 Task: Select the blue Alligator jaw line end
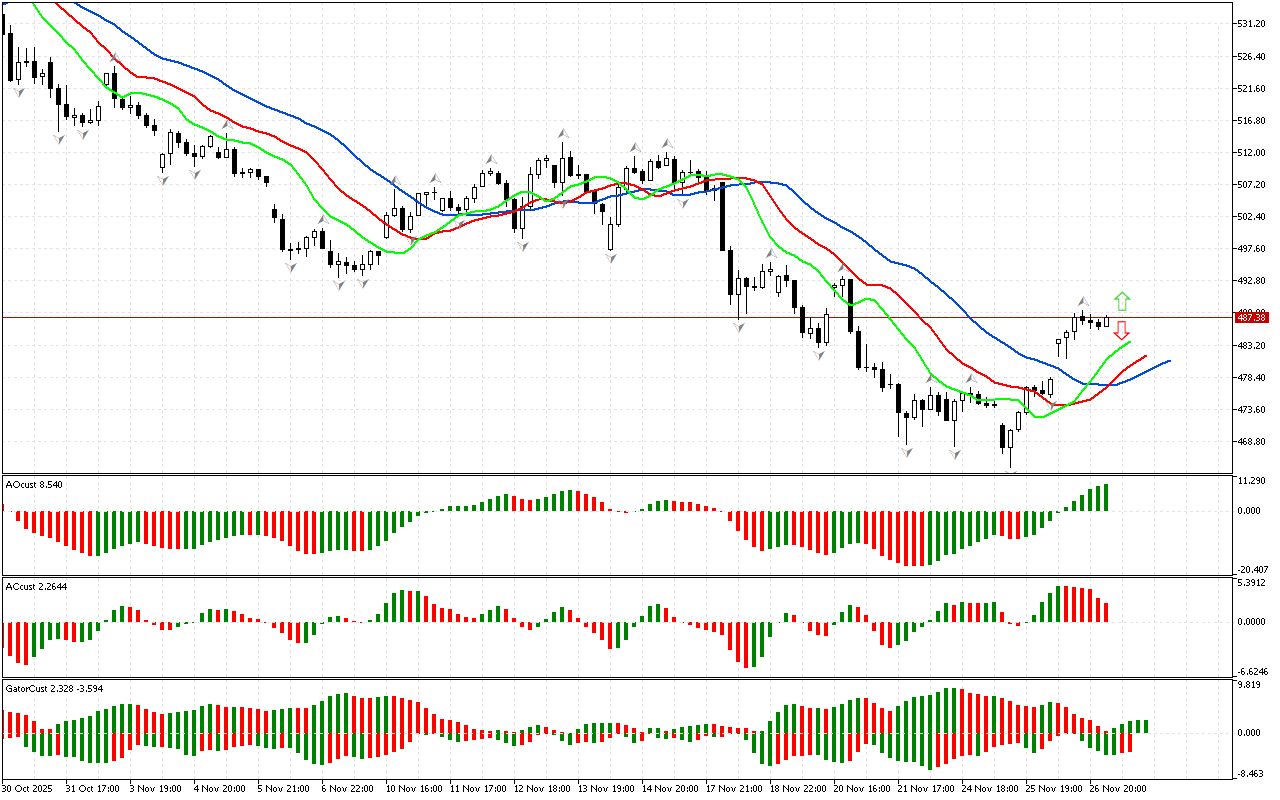[x=1168, y=361]
